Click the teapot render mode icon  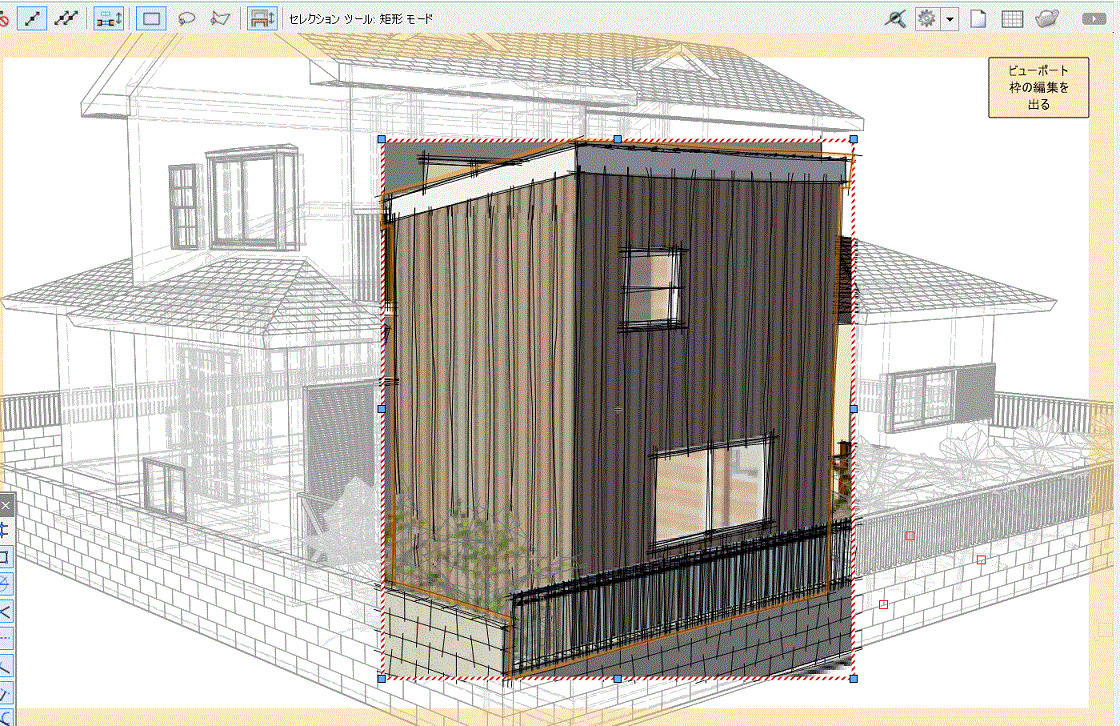point(1046,19)
